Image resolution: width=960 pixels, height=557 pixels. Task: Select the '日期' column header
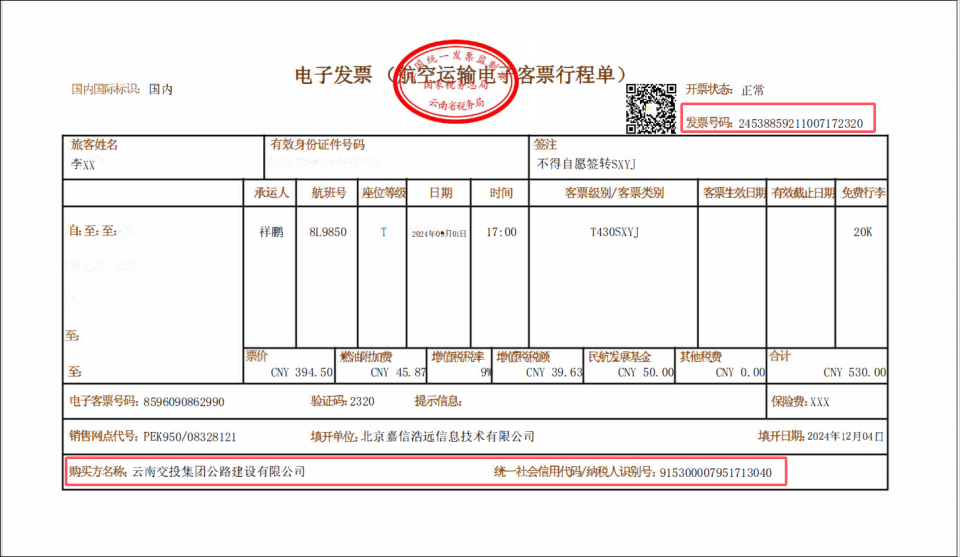tap(440, 193)
